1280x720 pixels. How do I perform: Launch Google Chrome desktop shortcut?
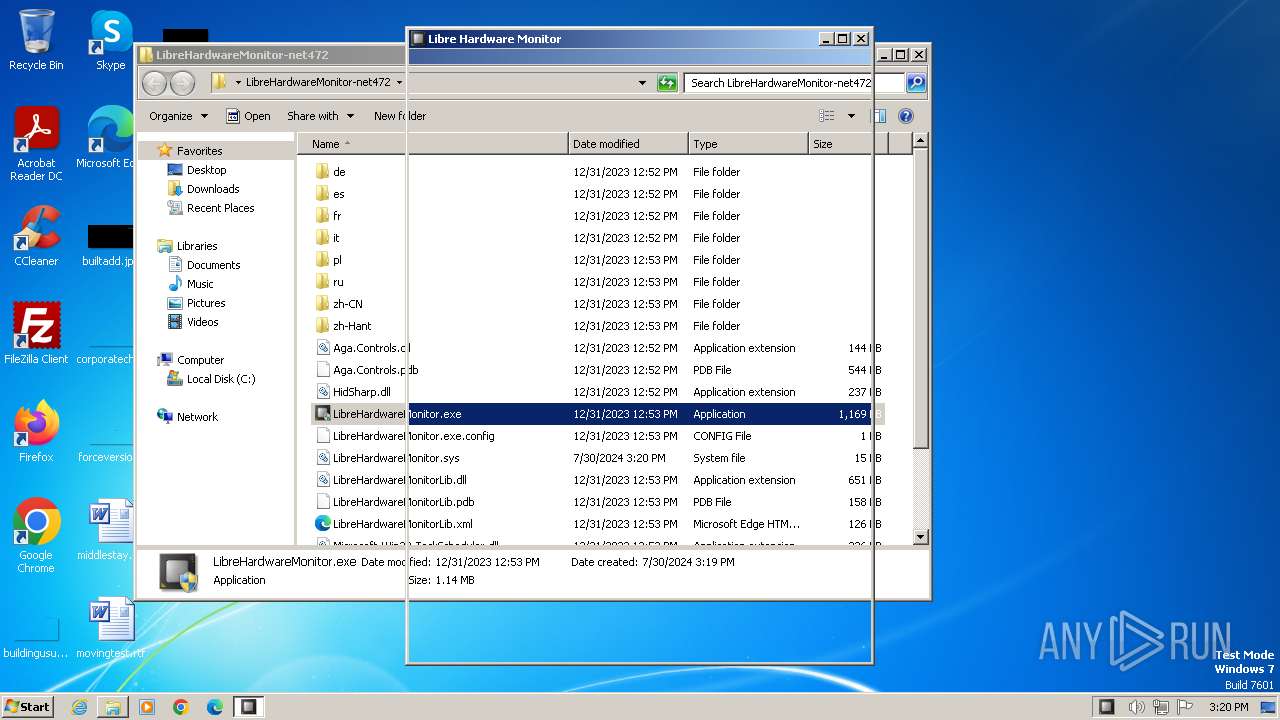(x=36, y=536)
